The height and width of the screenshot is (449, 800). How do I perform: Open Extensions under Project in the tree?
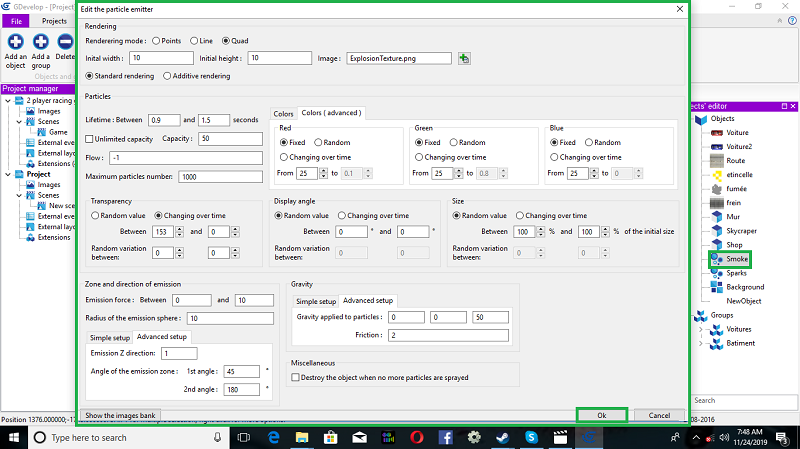pos(54,237)
